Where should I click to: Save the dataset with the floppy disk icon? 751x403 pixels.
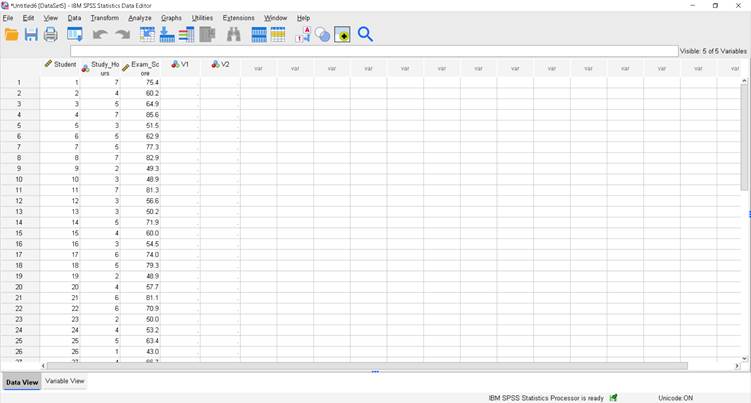(31, 35)
